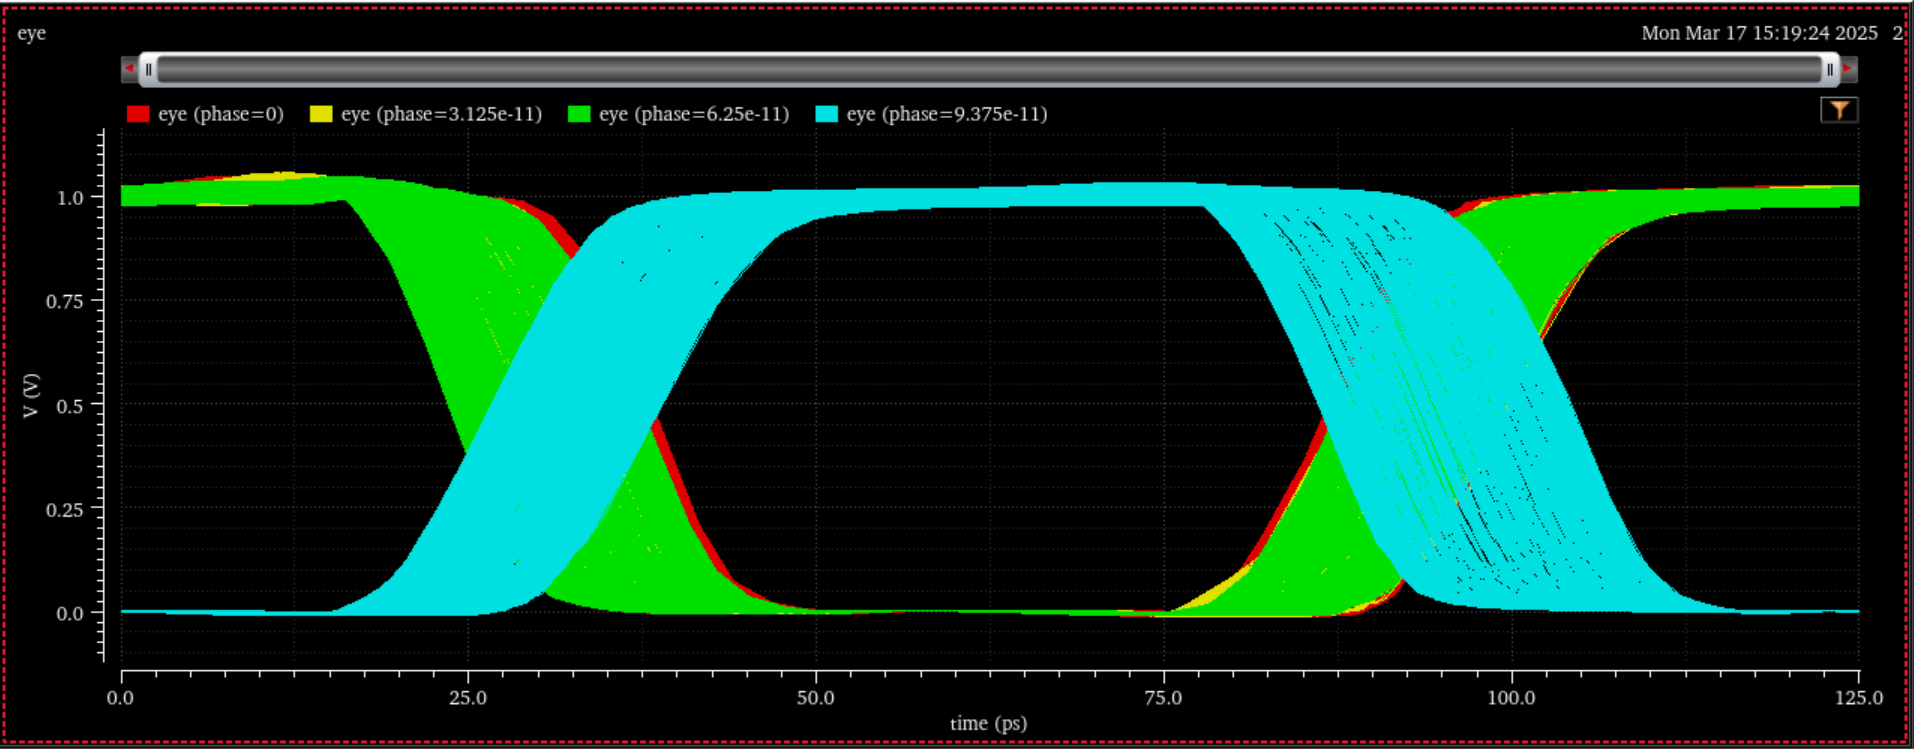This screenshot has height=749, width=1914.
Task: Select legend entry eye (phase=6.25e-11)
Action: (694, 114)
